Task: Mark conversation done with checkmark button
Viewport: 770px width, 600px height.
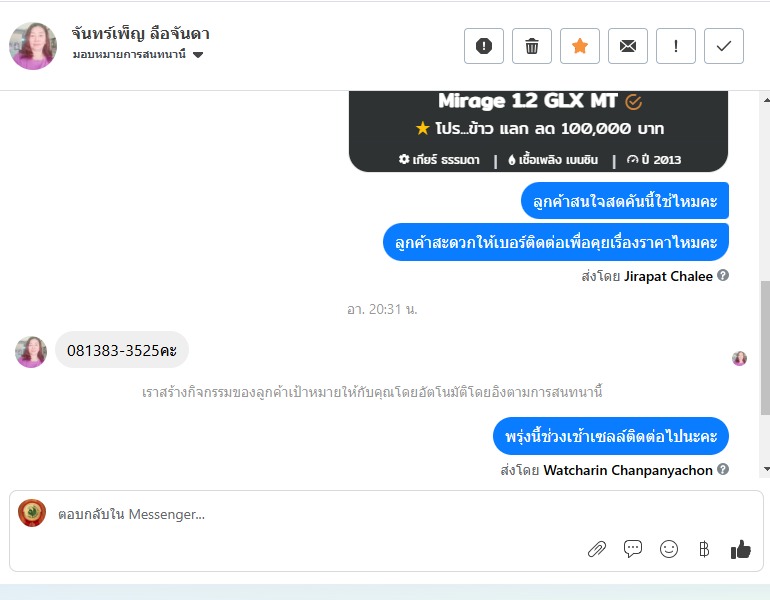Action: [724, 46]
